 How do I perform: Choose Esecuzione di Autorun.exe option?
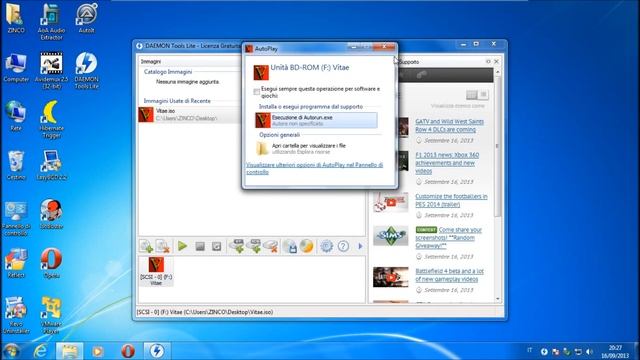pyautogui.click(x=316, y=120)
